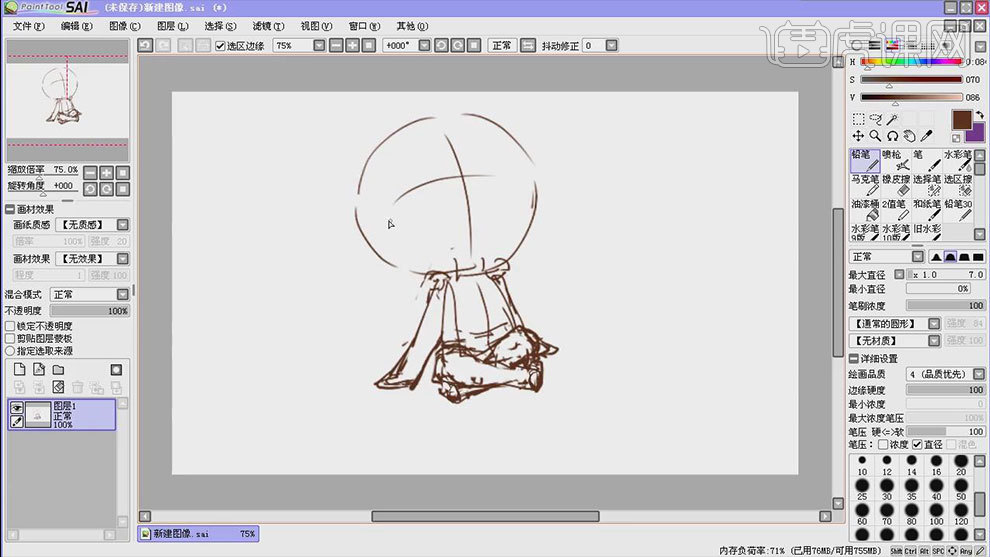The image size is (990, 557).
Task: Choose the rectangular selection tool
Action: 858,119
